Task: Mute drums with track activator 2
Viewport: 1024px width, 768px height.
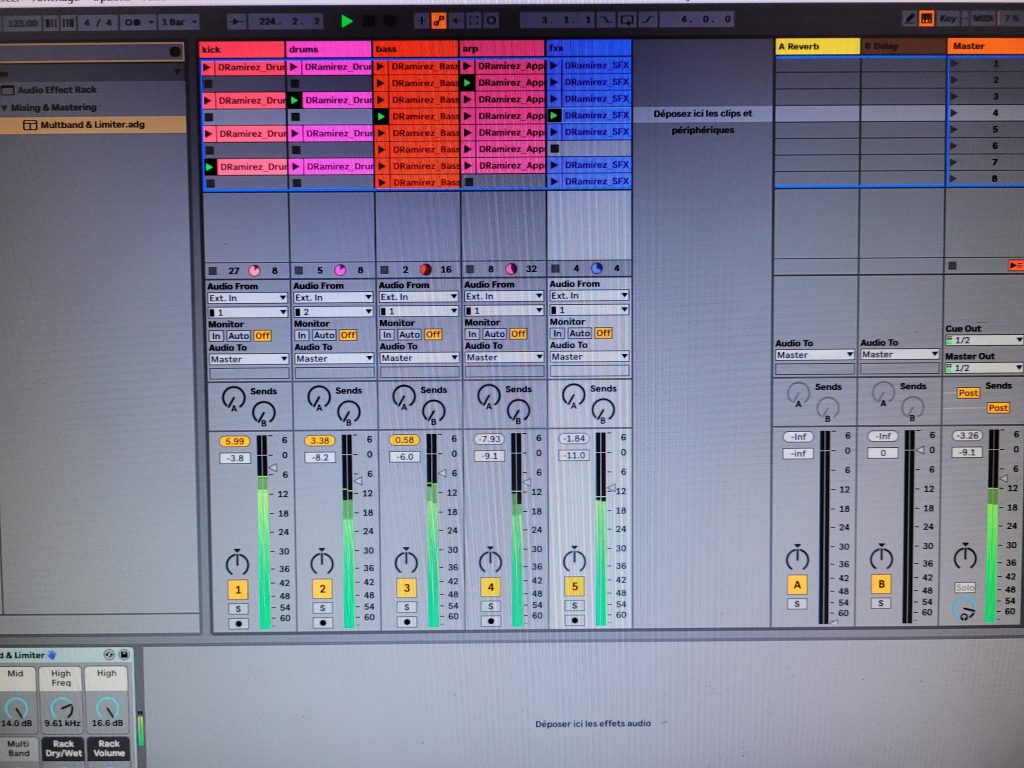Action: tap(322, 589)
